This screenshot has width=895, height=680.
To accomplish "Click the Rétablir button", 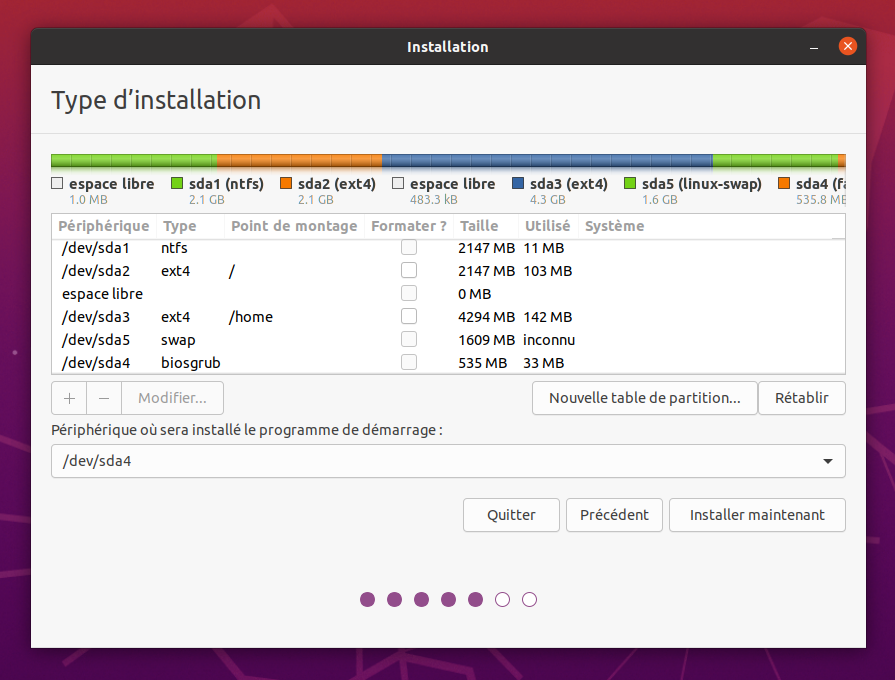I will click(801, 398).
